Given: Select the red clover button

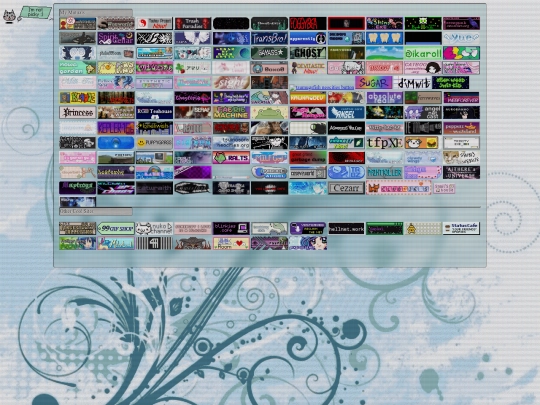Looking at the screenshot, I should (x=193, y=68).
